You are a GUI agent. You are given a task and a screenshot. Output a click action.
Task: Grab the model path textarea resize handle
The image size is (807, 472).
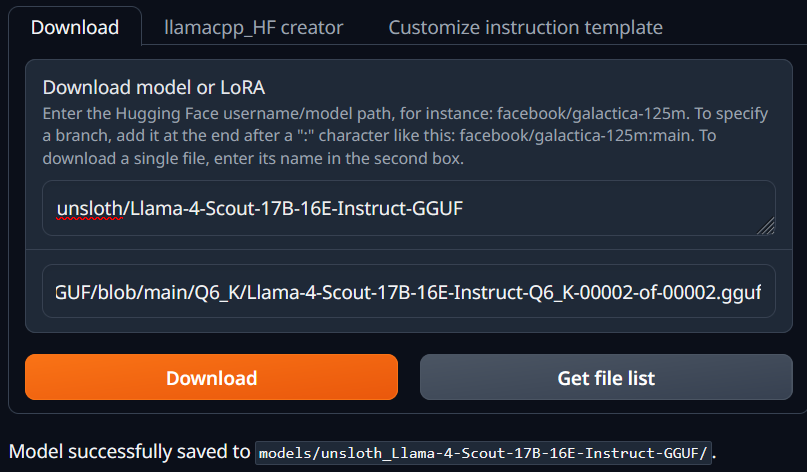pos(766,226)
